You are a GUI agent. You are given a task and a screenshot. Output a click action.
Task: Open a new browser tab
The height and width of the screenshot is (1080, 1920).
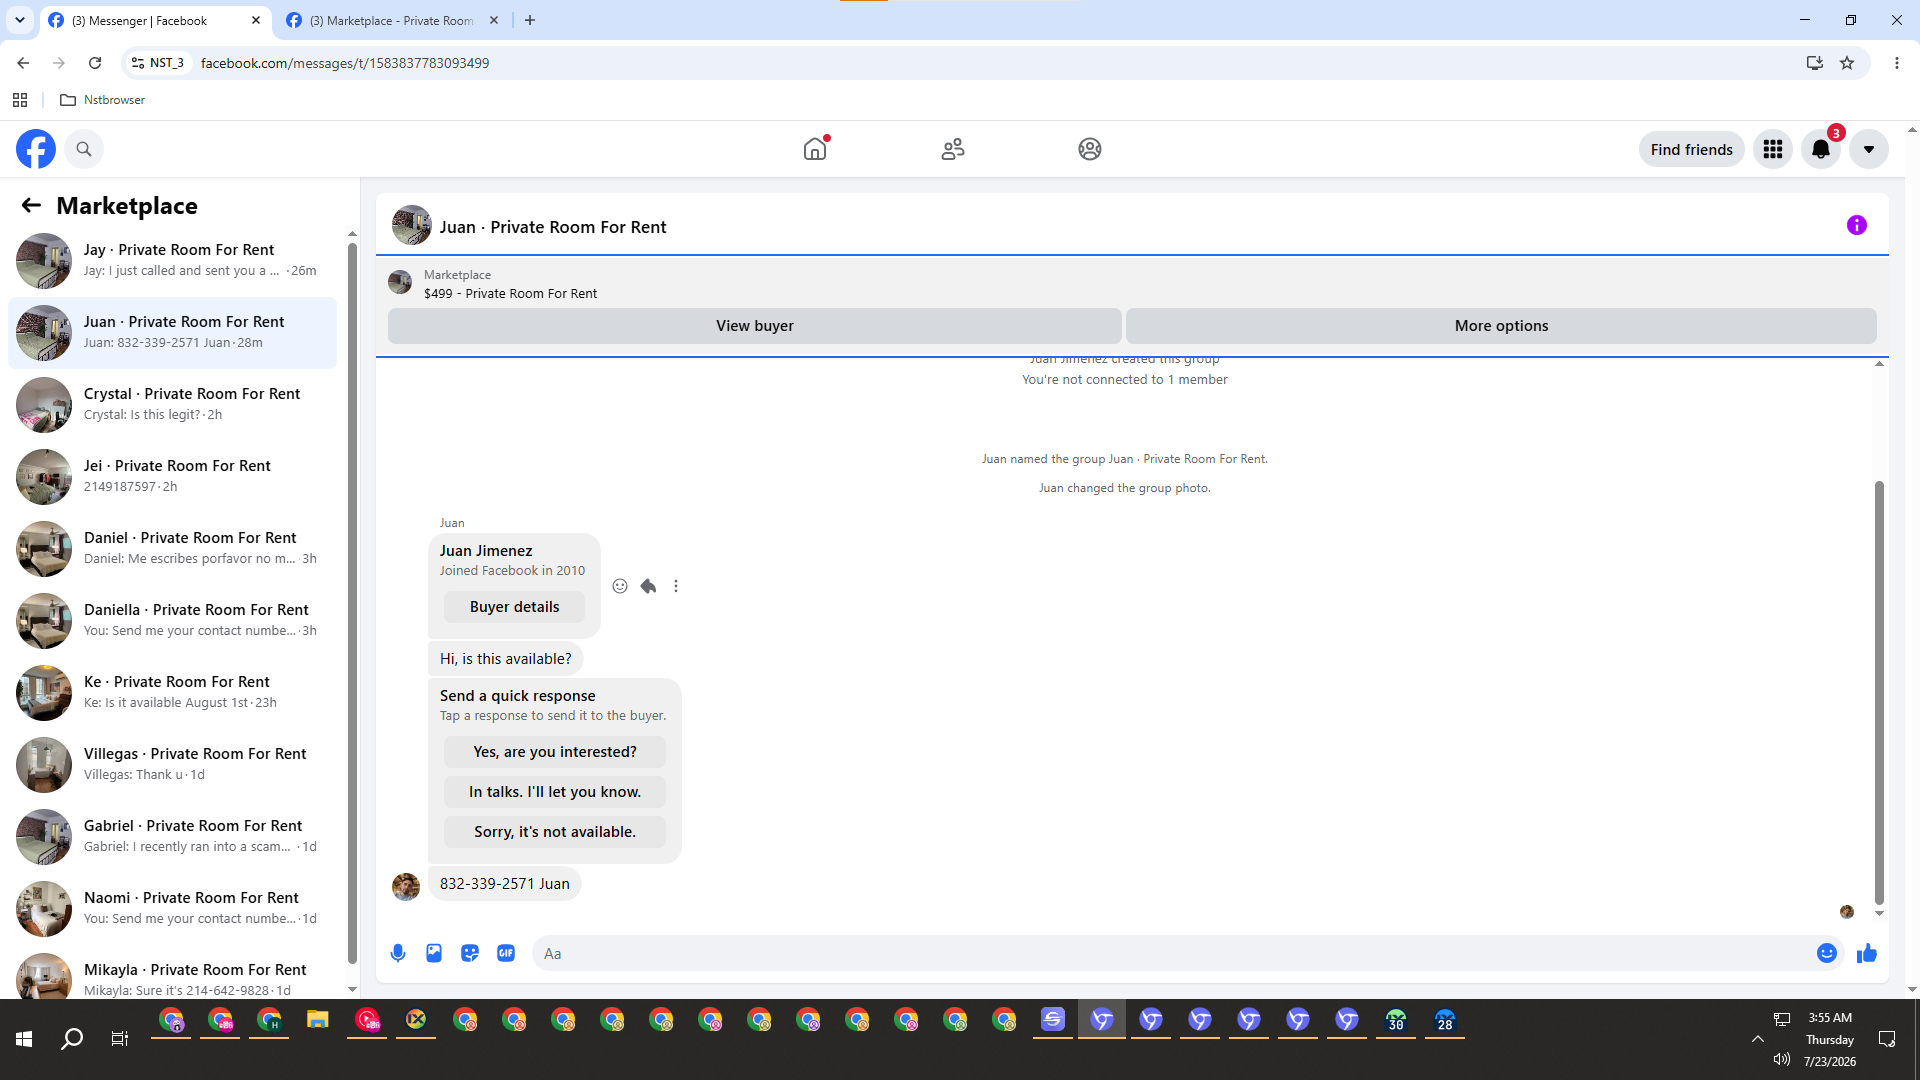pyautogui.click(x=530, y=20)
